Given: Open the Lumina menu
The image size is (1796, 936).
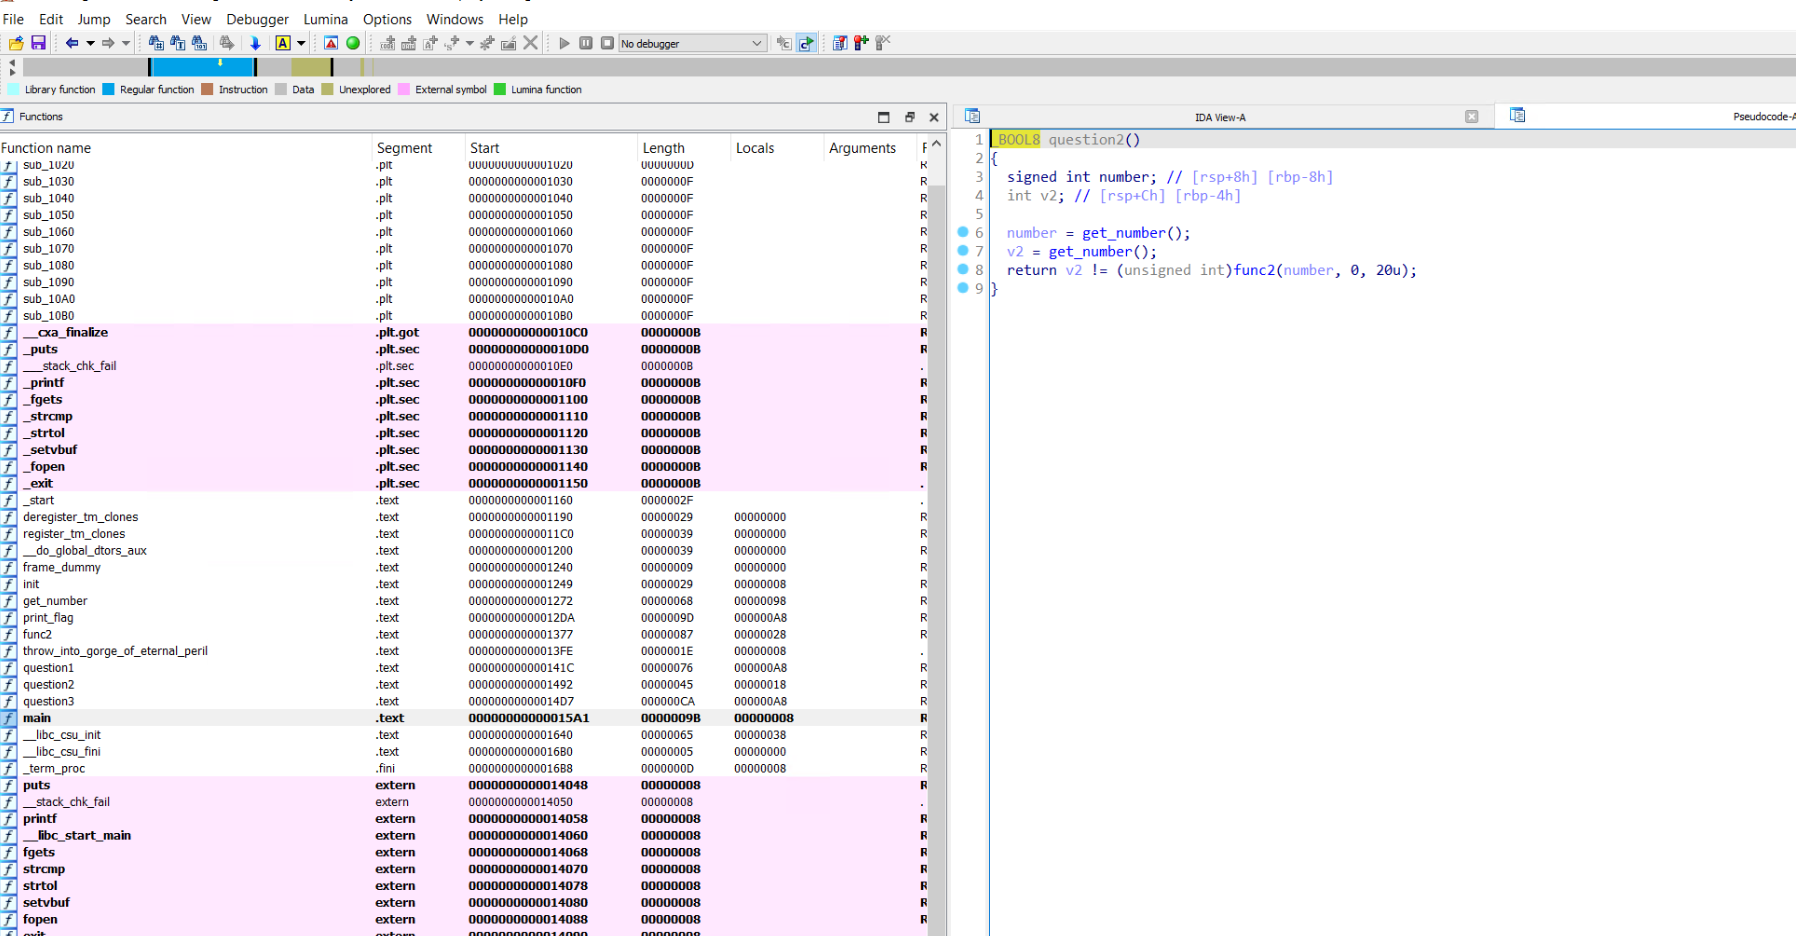Looking at the screenshot, I should (x=326, y=19).
